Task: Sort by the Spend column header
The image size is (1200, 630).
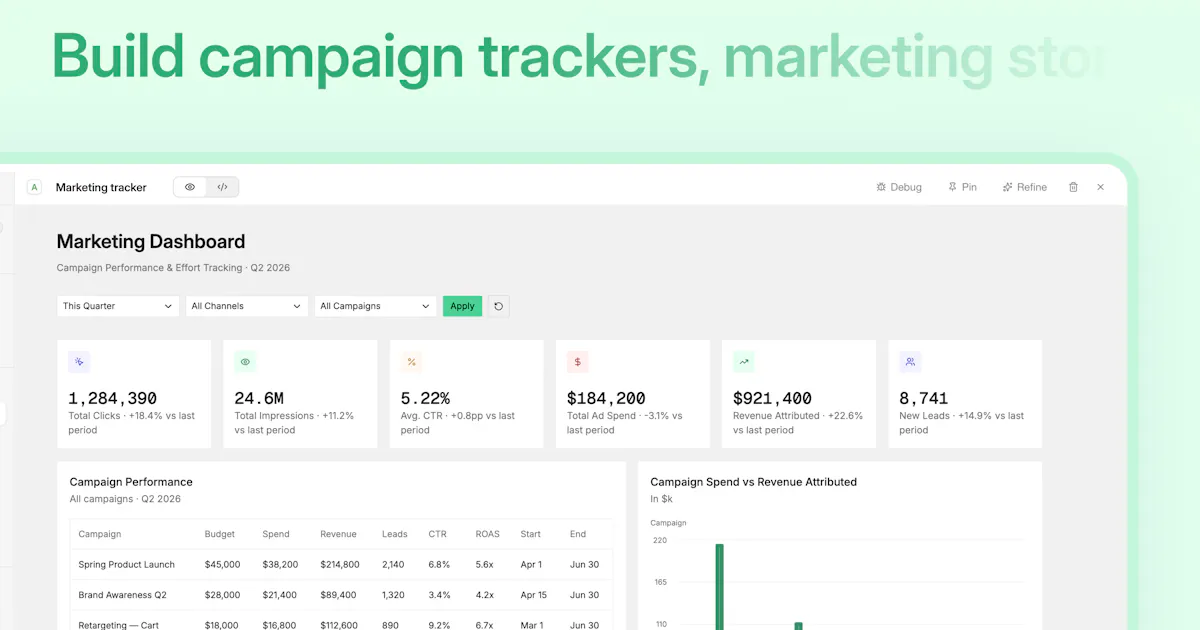Action: [x=275, y=534]
